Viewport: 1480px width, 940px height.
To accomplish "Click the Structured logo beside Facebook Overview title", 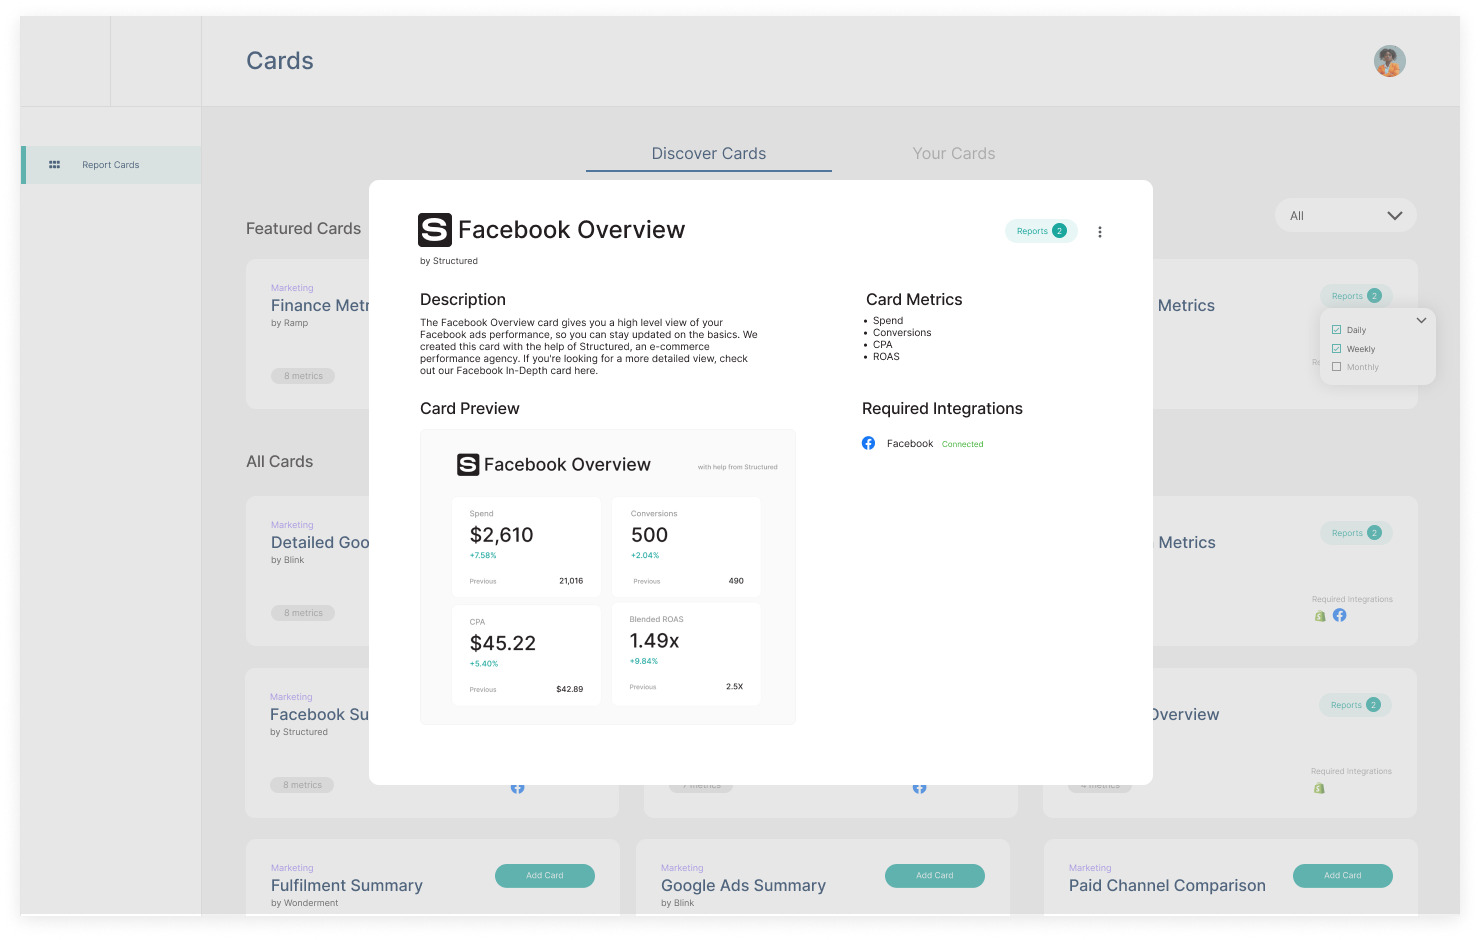I will 435,230.
